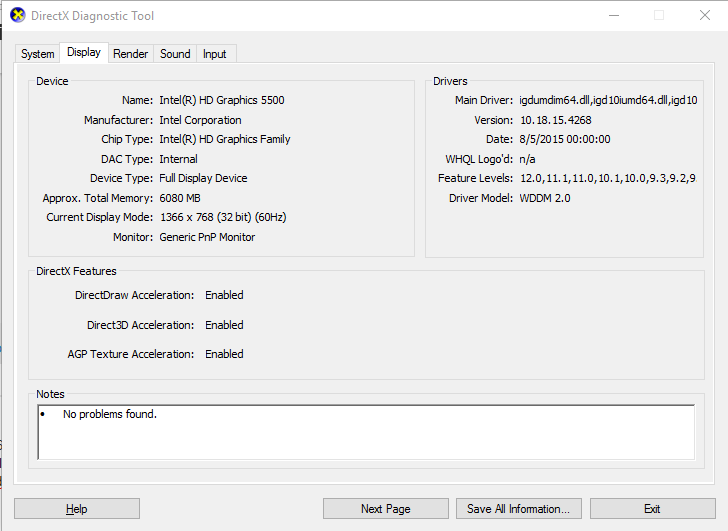Click the Feature Levels value '12.0,11.1,11.0'
The height and width of the screenshot is (531, 728).
(557, 178)
